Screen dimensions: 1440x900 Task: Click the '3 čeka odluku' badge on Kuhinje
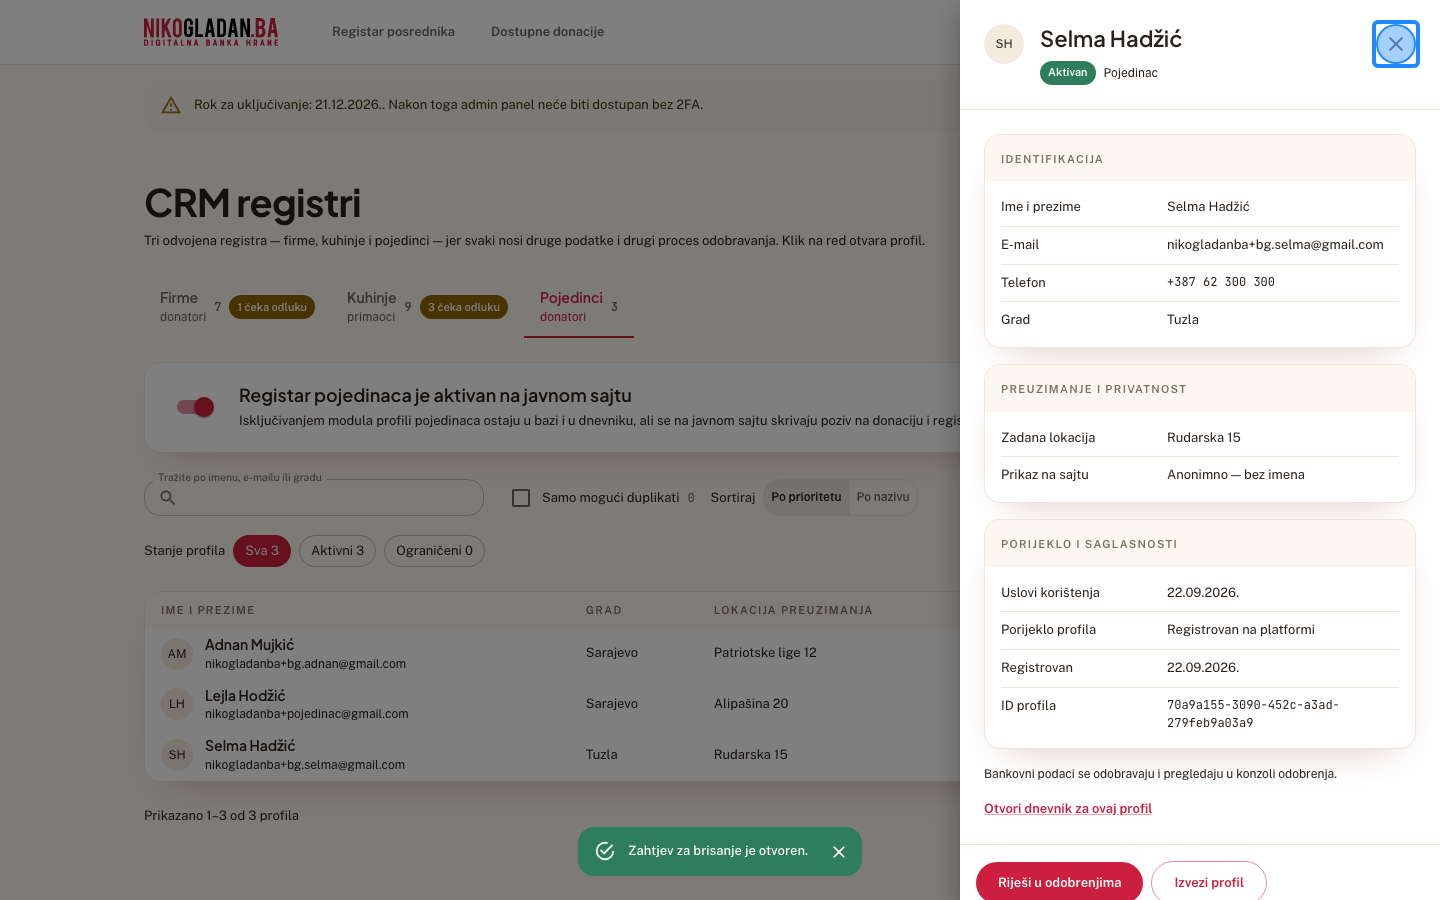pyautogui.click(x=464, y=307)
